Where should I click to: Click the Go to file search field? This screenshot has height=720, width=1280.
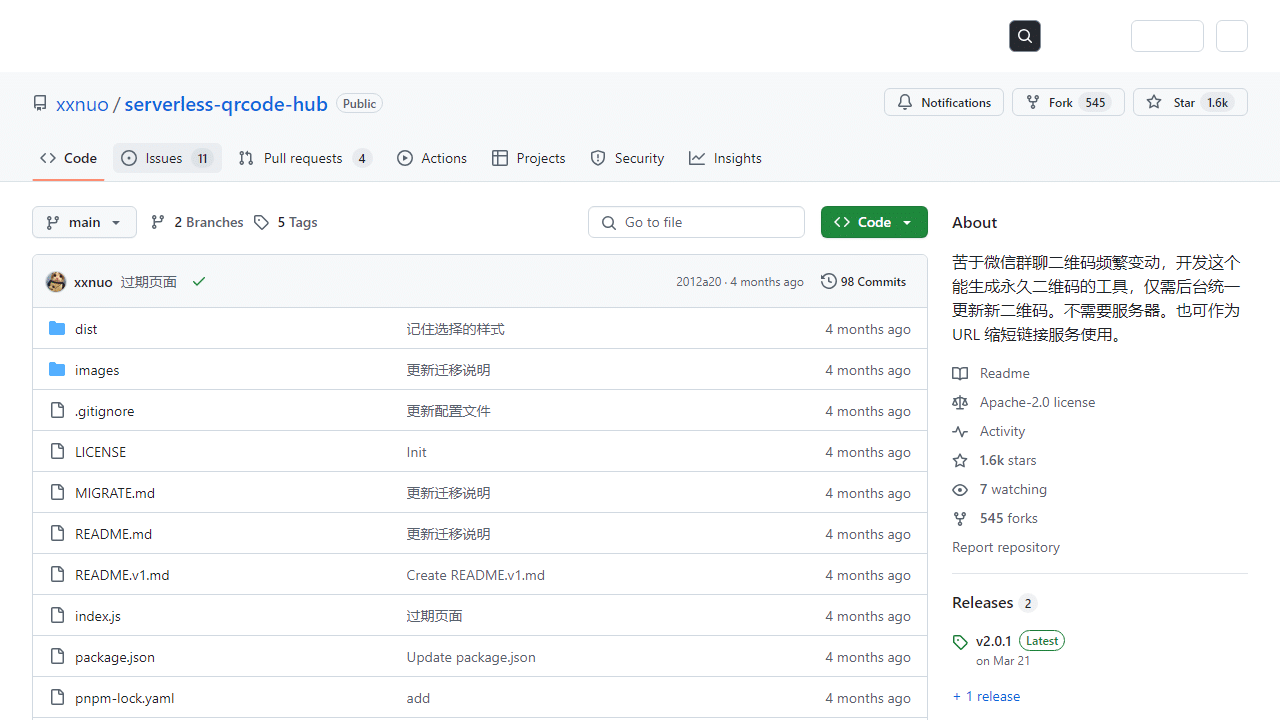(x=696, y=222)
